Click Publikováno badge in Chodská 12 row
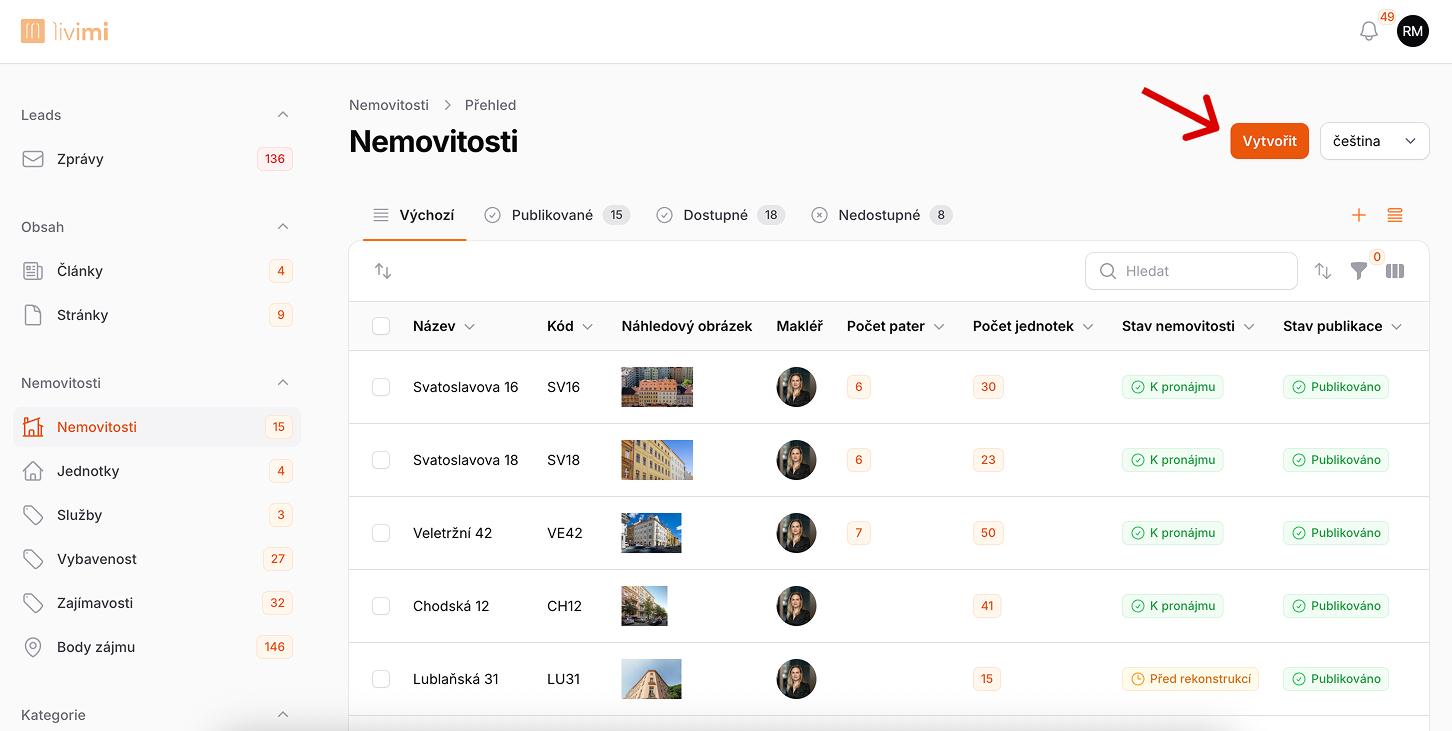The image size is (1452, 731). (1336, 606)
